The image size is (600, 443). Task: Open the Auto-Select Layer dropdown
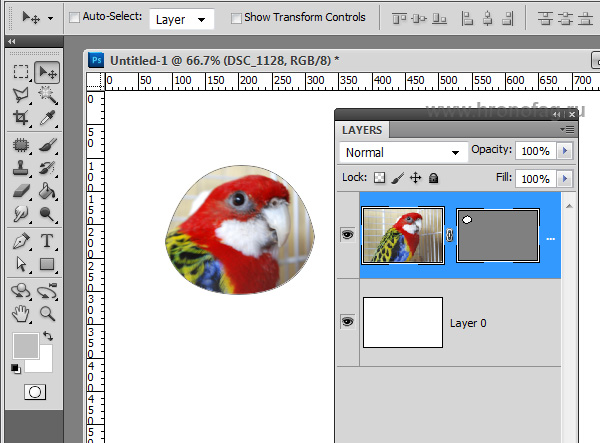point(185,19)
